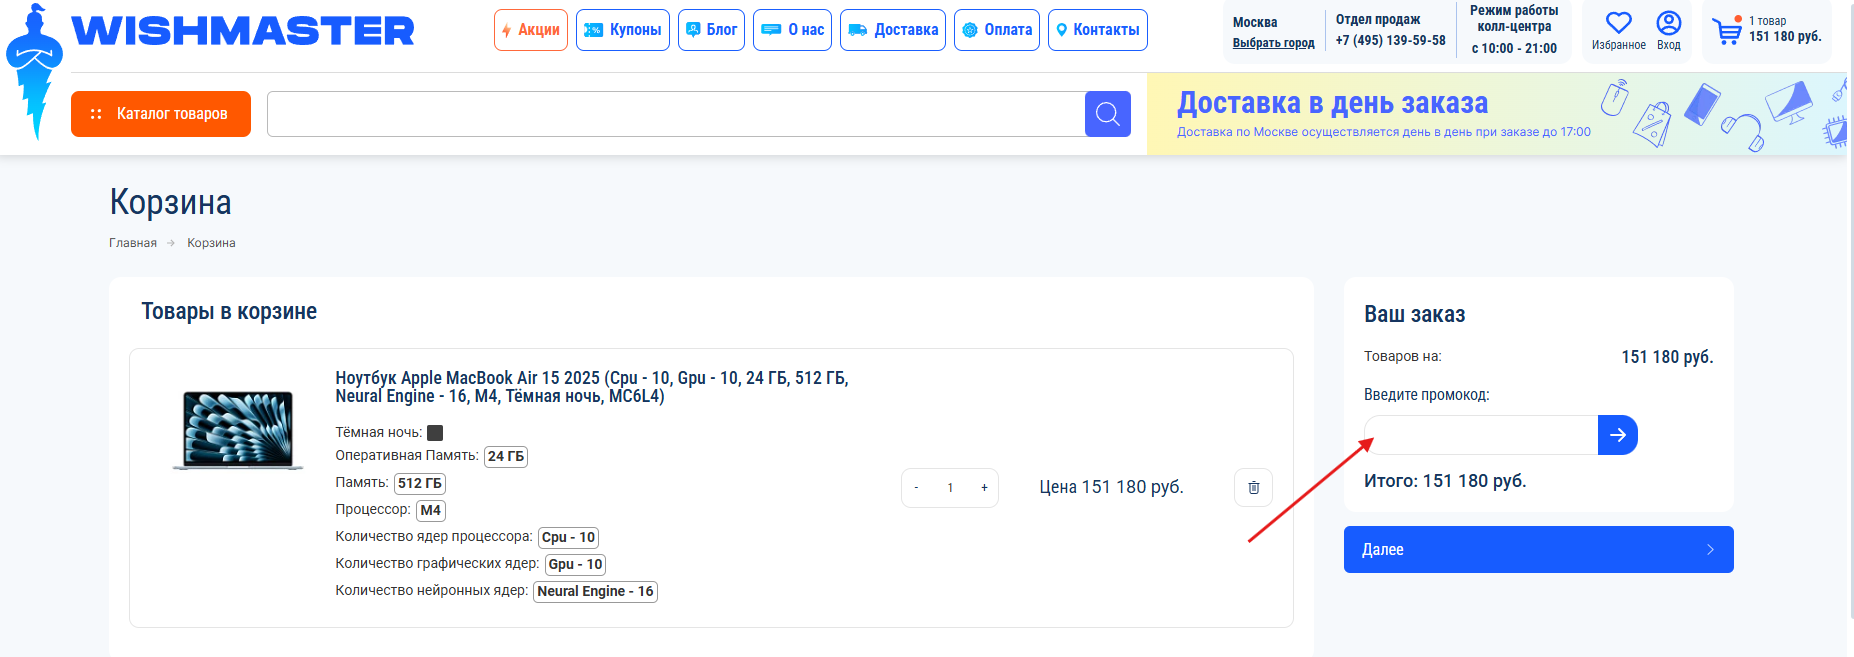Click the Оплата icon

pyautogui.click(x=970, y=30)
